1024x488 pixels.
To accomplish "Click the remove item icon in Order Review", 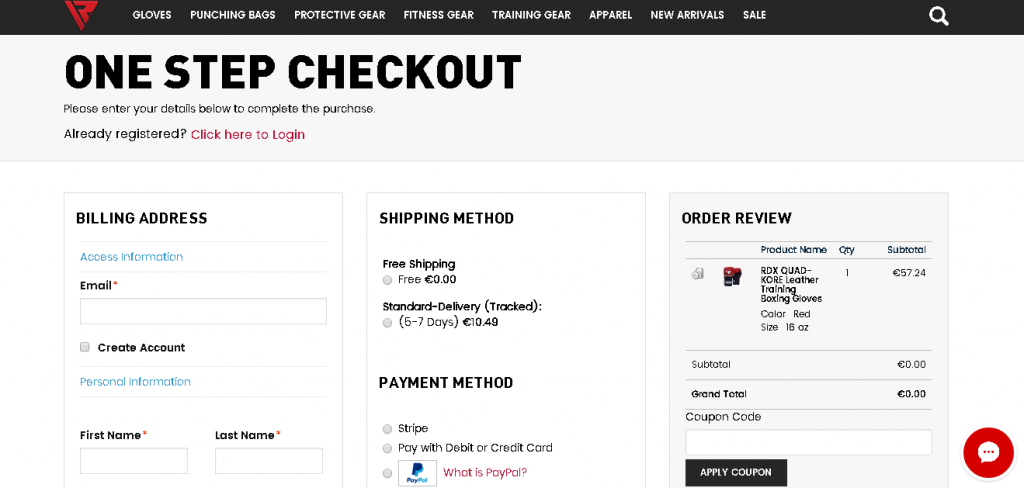I will click(698, 273).
